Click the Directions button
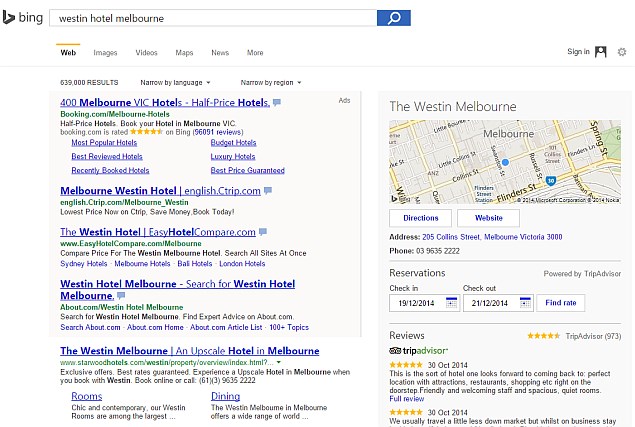The height and width of the screenshot is (427, 635). point(420,218)
